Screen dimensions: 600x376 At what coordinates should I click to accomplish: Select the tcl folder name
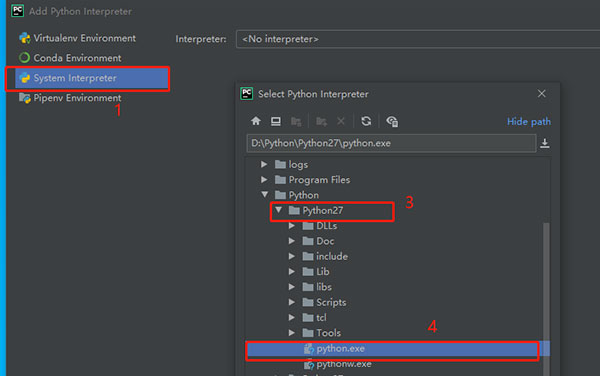pyautogui.click(x=321, y=317)
